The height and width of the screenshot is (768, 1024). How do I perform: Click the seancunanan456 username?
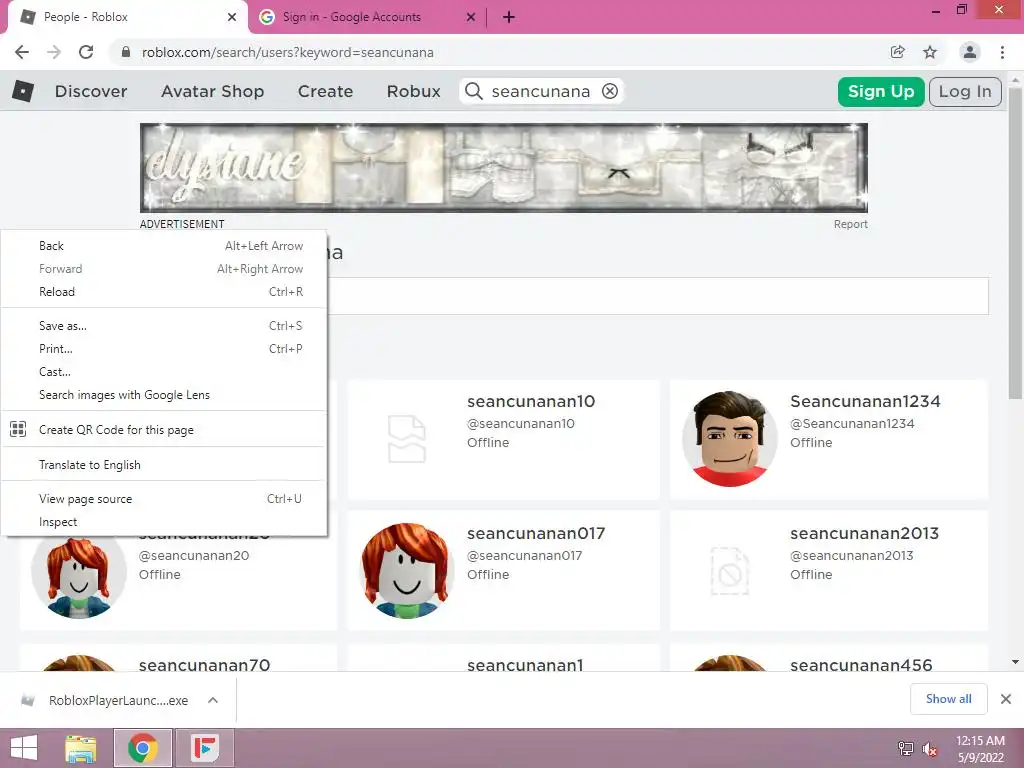(x=861, y=664)
